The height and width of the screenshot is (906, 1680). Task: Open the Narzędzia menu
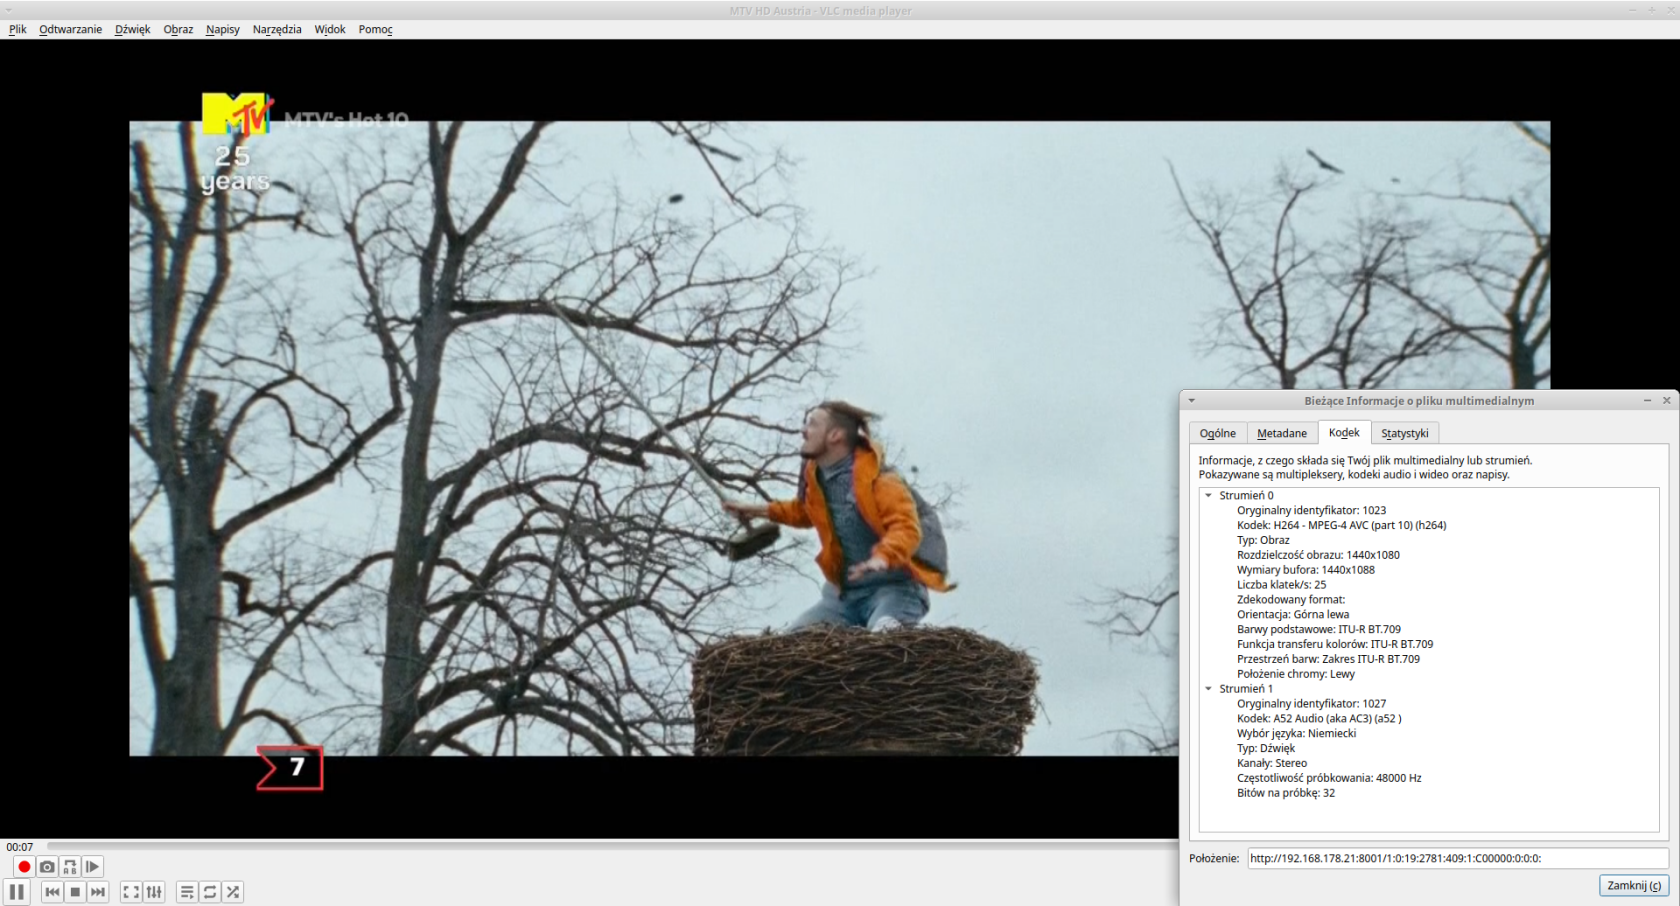pyautogui.click(x=277, y=29)
